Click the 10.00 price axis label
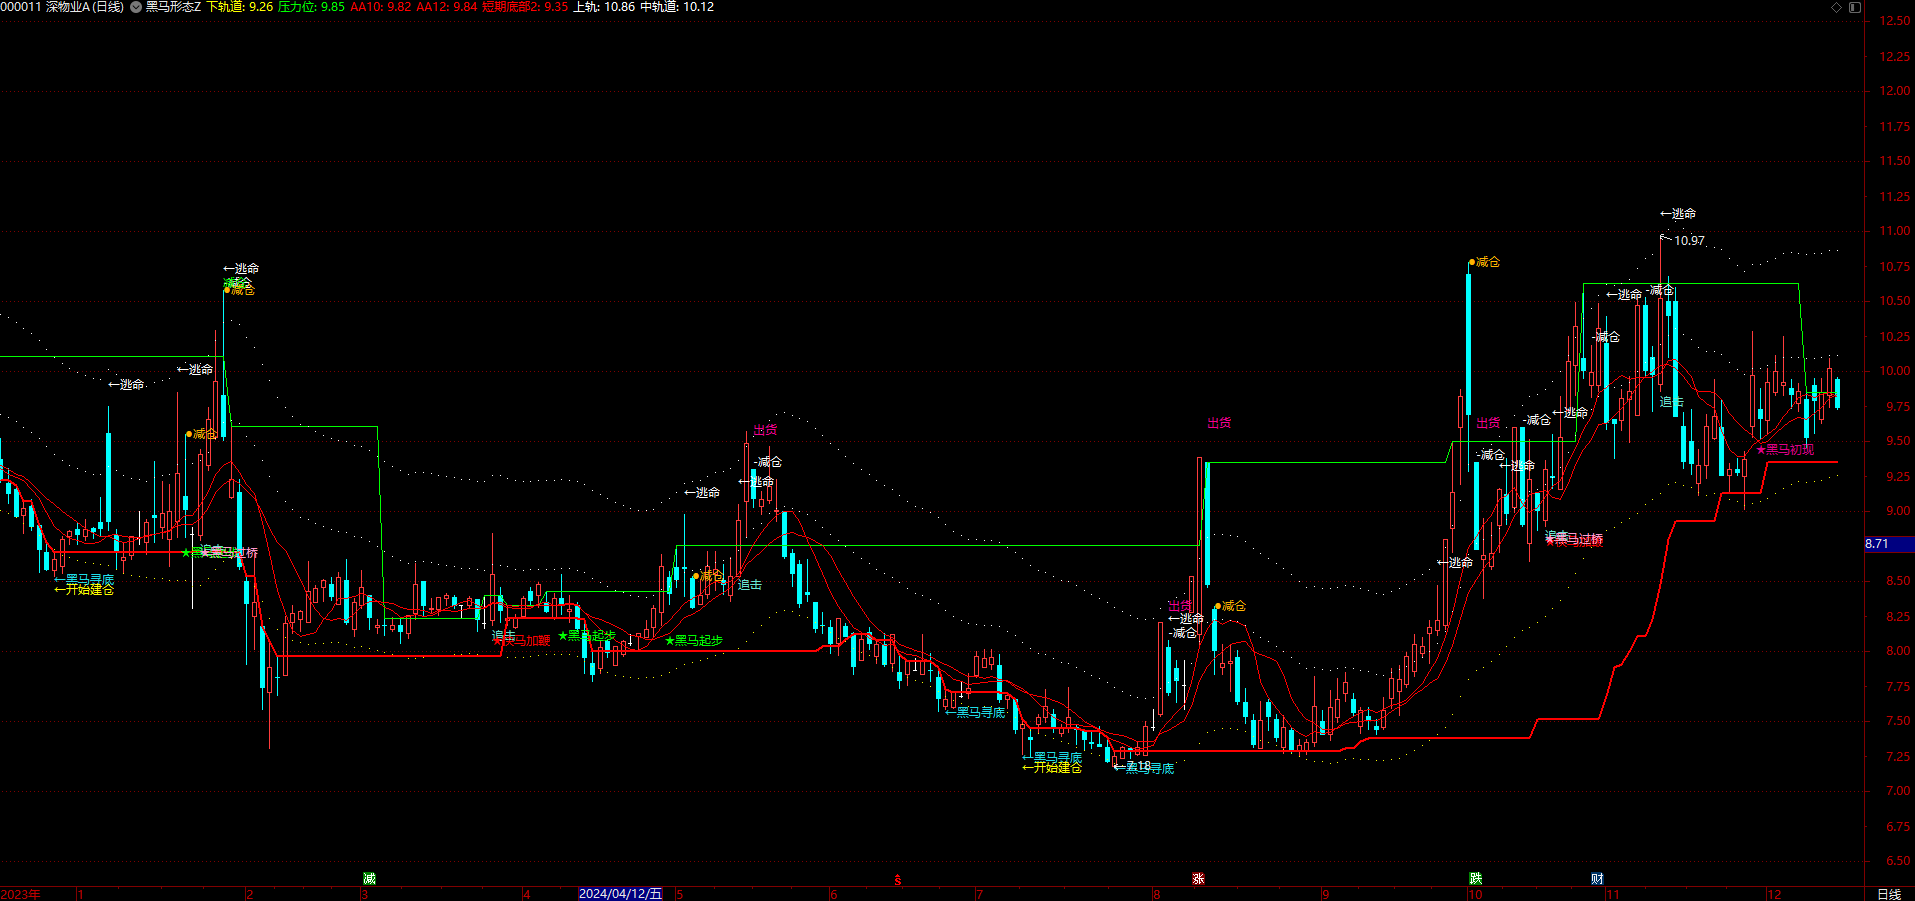1915x901 pixels. tap(1894, 371)
